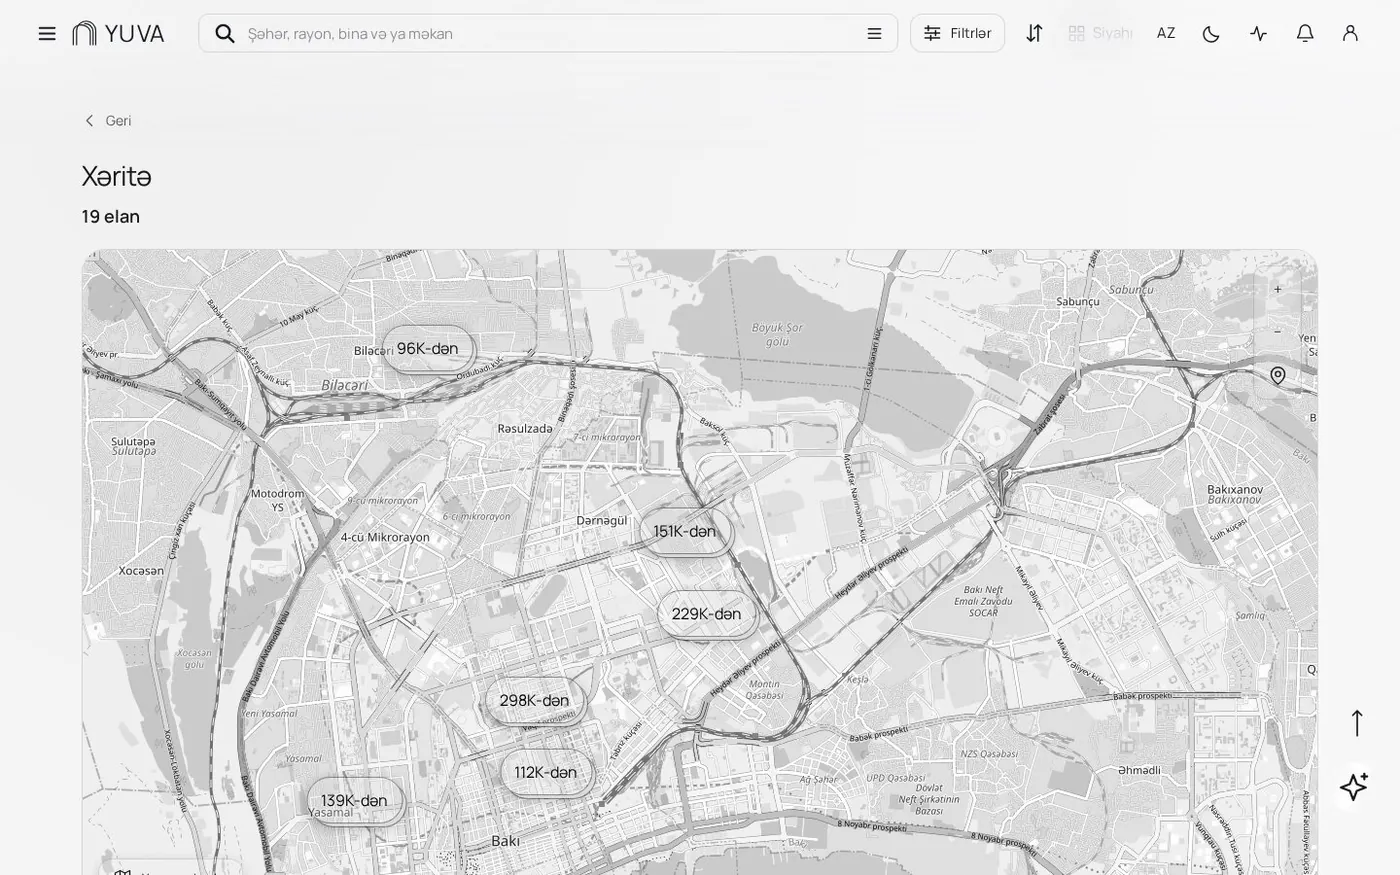Viewport: 1400px width, 875px height.
Task: Select the 139K-dən map marker
Action: 354,800
